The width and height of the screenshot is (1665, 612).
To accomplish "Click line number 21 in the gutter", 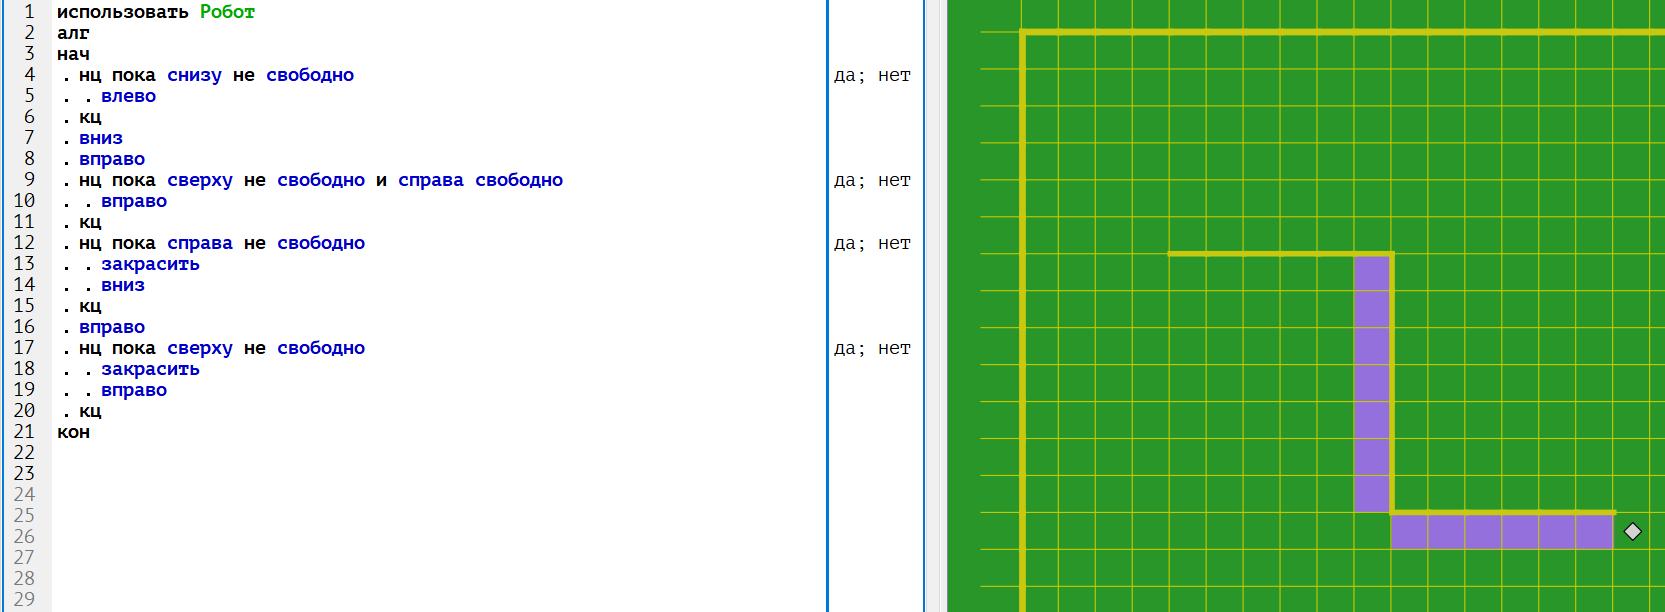I will click(x=24, y=432).
